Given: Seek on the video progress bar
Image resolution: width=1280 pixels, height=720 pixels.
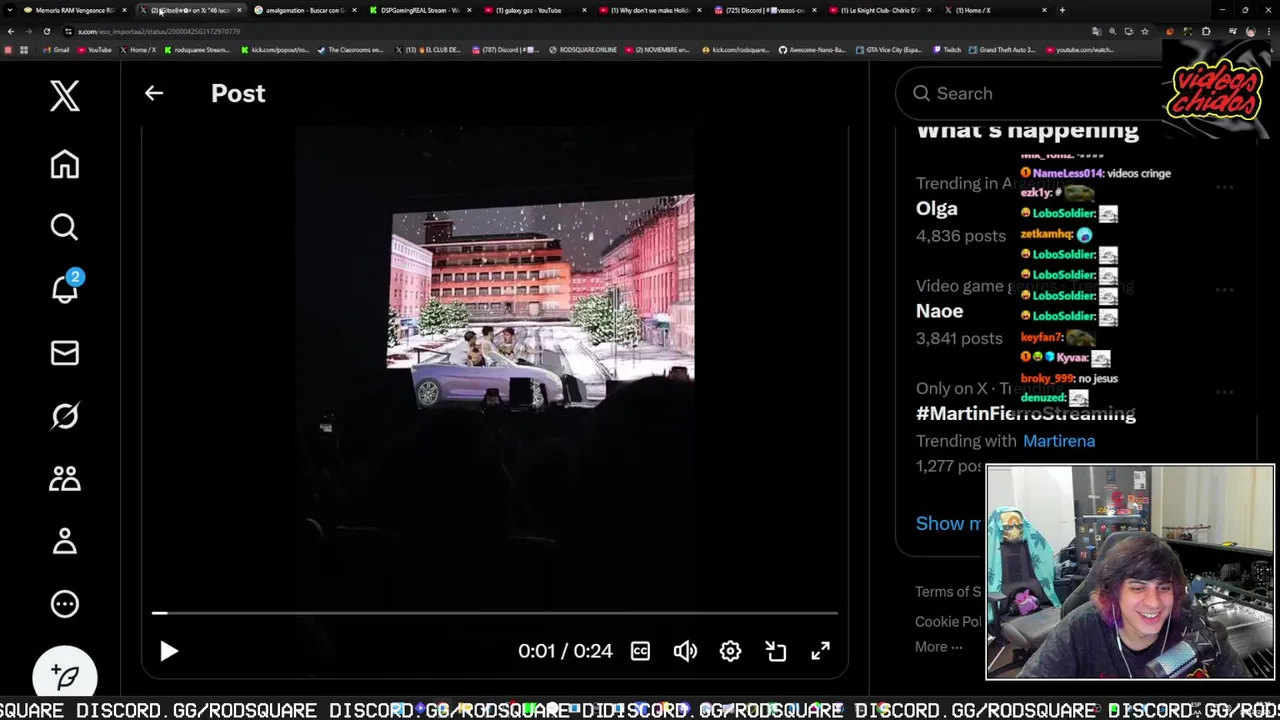Looking at the screenshot, I should coord(495,613).
